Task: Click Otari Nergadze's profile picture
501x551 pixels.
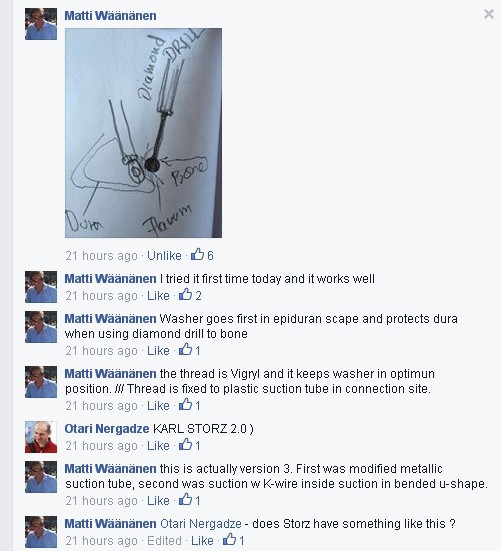Action: click(x=41, y=437)
